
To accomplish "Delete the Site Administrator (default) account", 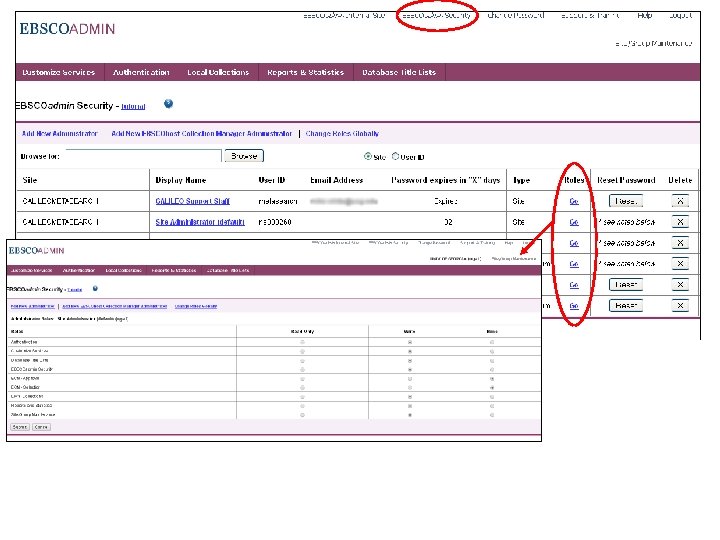I will [680, 222].
